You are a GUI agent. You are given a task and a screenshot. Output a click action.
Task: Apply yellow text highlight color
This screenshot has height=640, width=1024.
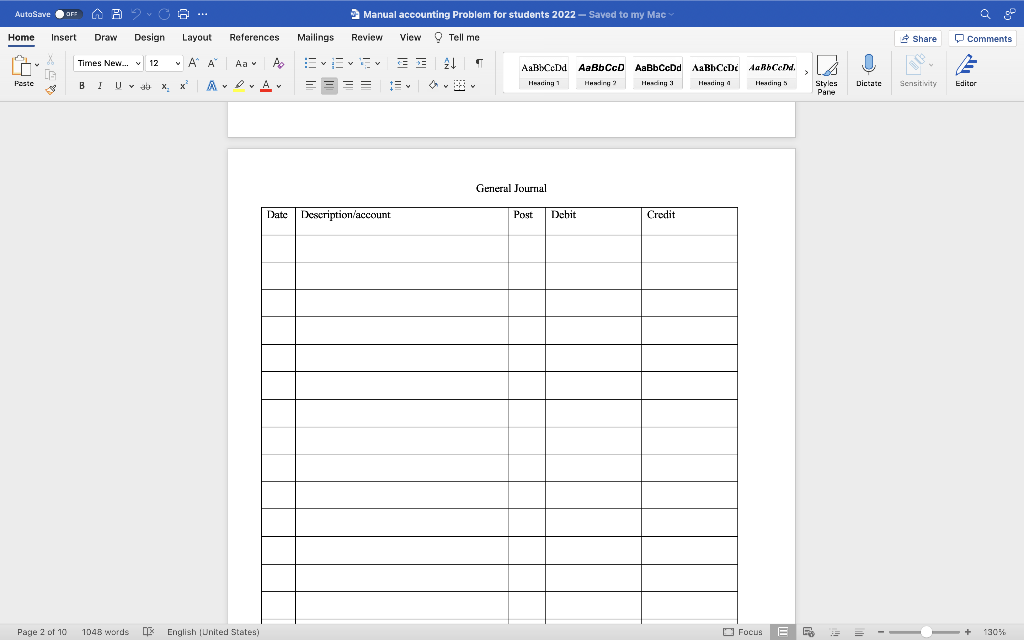pyautogui.click(x=240, y=86)
